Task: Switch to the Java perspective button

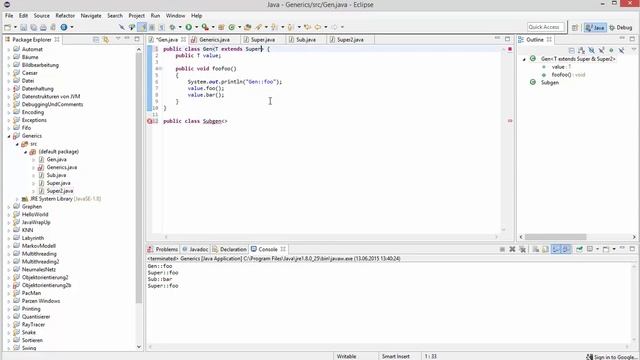Action: click(595, 27)
